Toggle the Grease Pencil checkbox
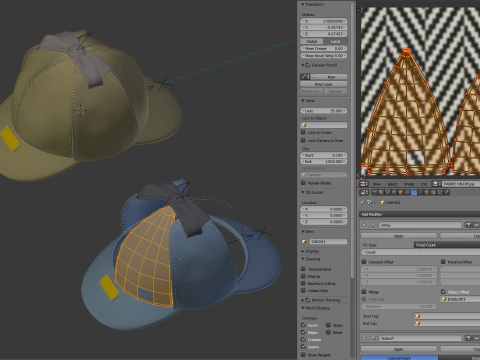Image resolution: width=480 pixels, height=360 pixels. 308,65
